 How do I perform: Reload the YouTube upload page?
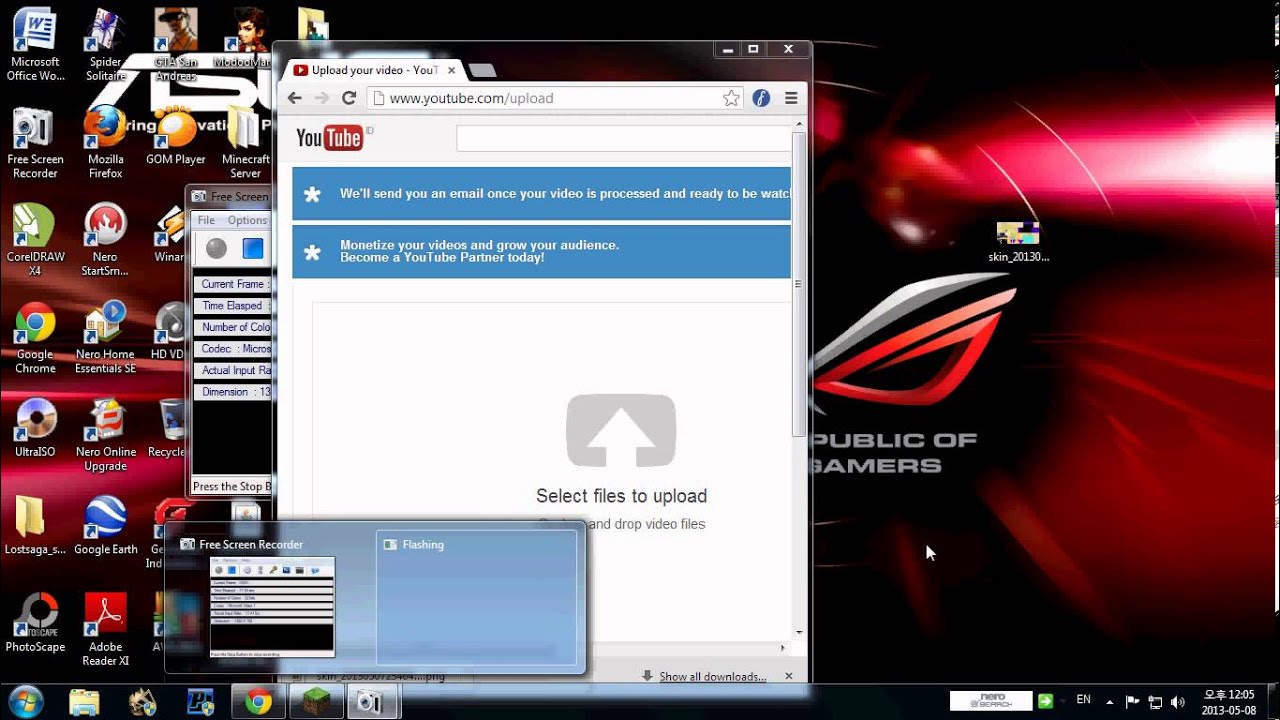[x=349, y=98]
